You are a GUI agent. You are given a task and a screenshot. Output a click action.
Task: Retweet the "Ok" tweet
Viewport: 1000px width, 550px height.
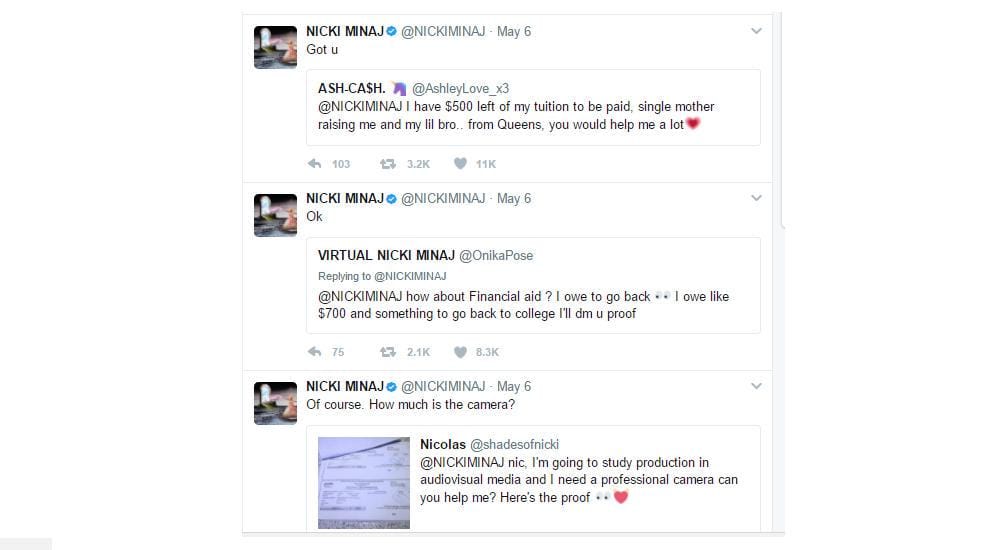pyautogui.click(x=387, y=352)
